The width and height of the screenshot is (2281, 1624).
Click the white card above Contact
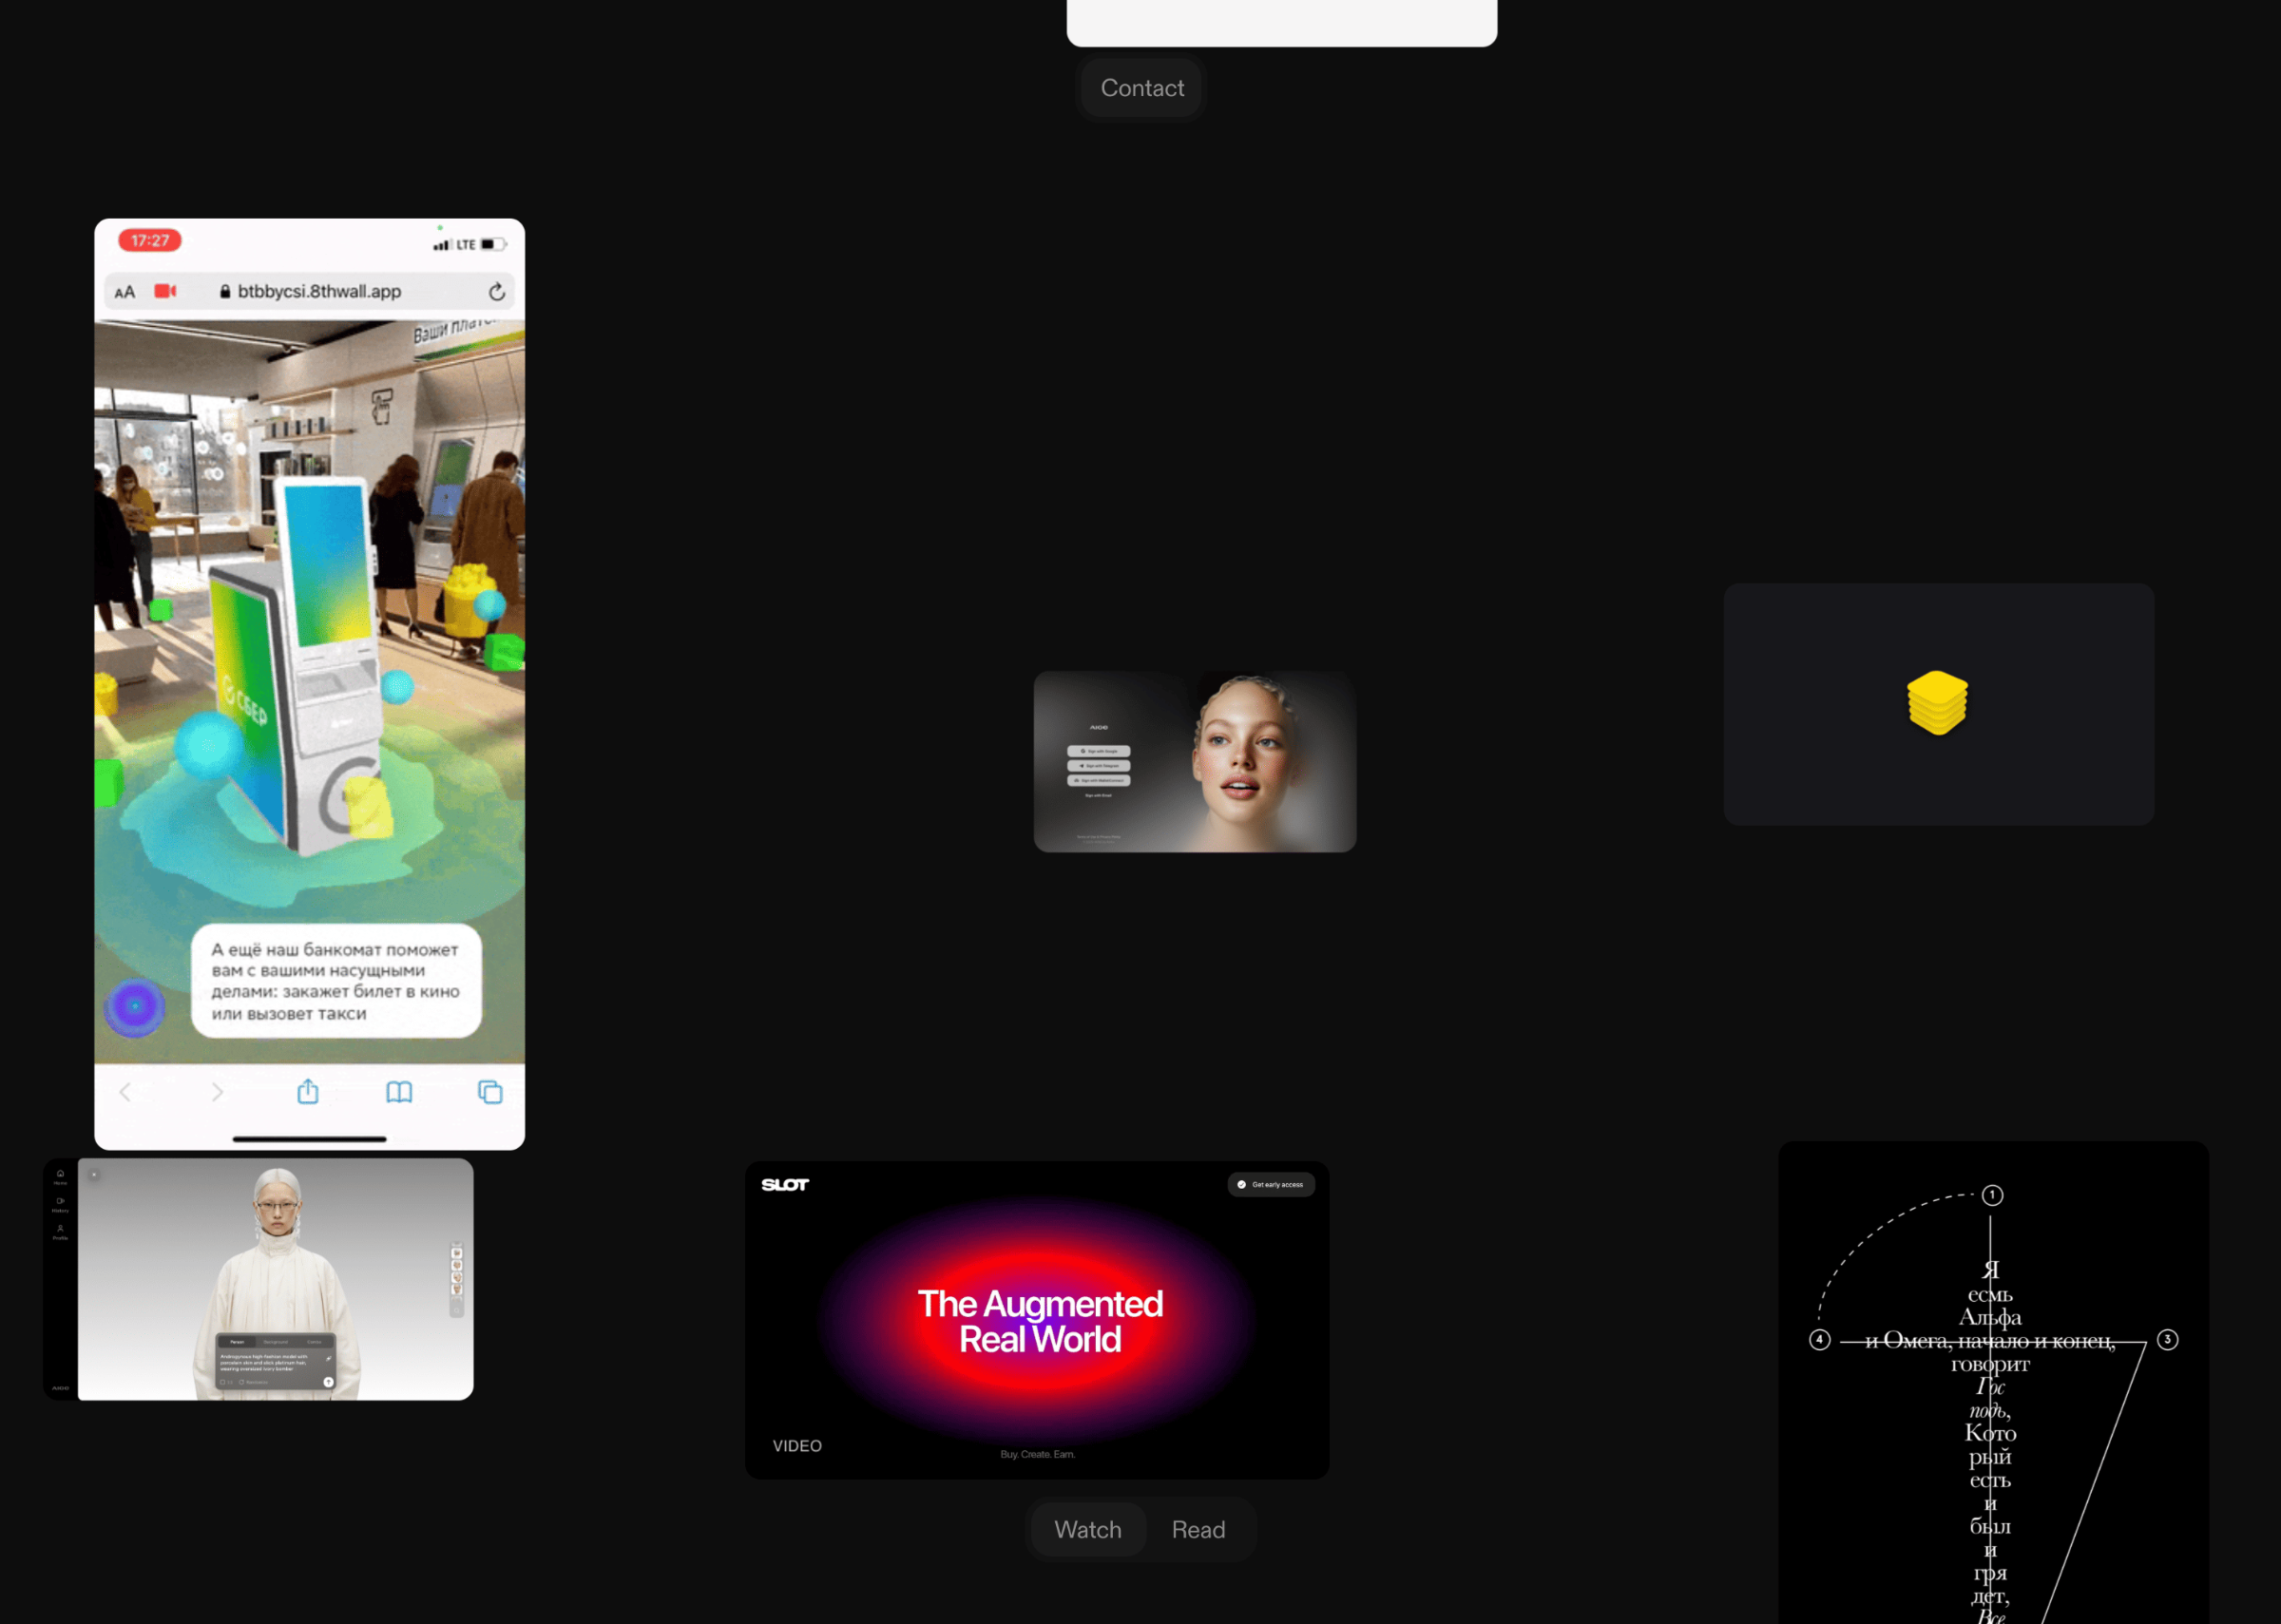[x=1282, y=22]
